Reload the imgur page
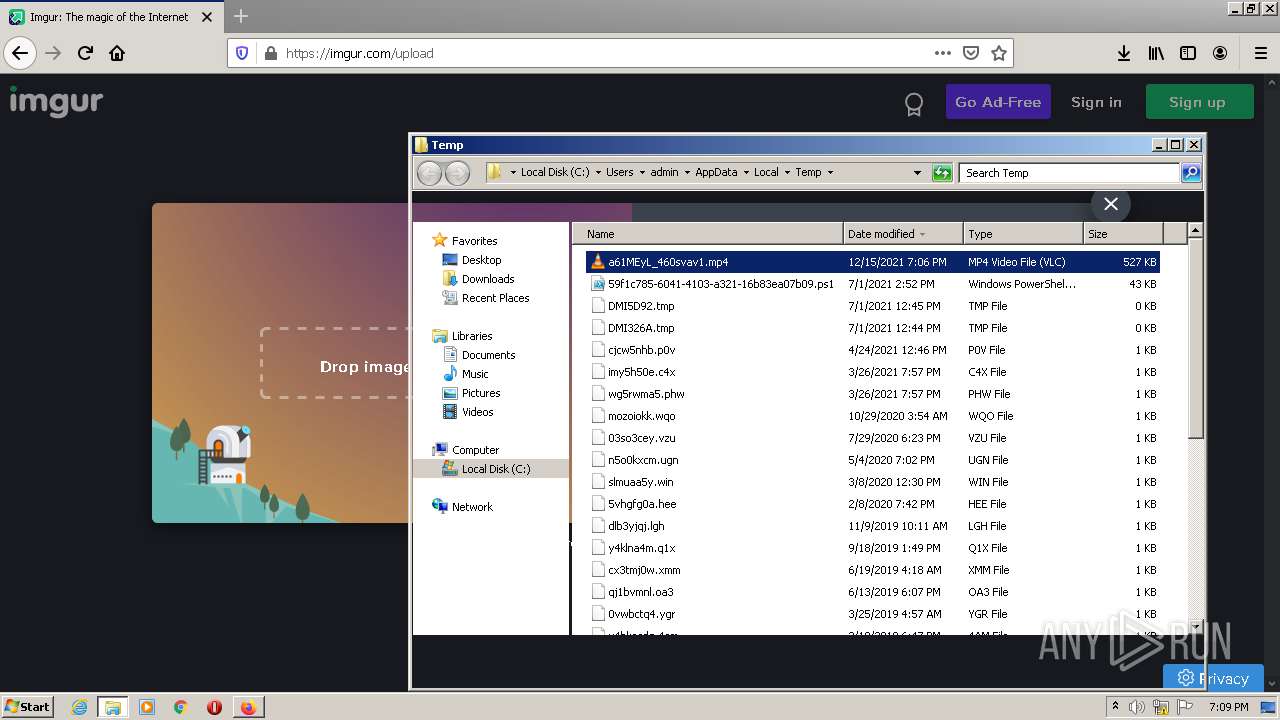 tap(85, 53)
